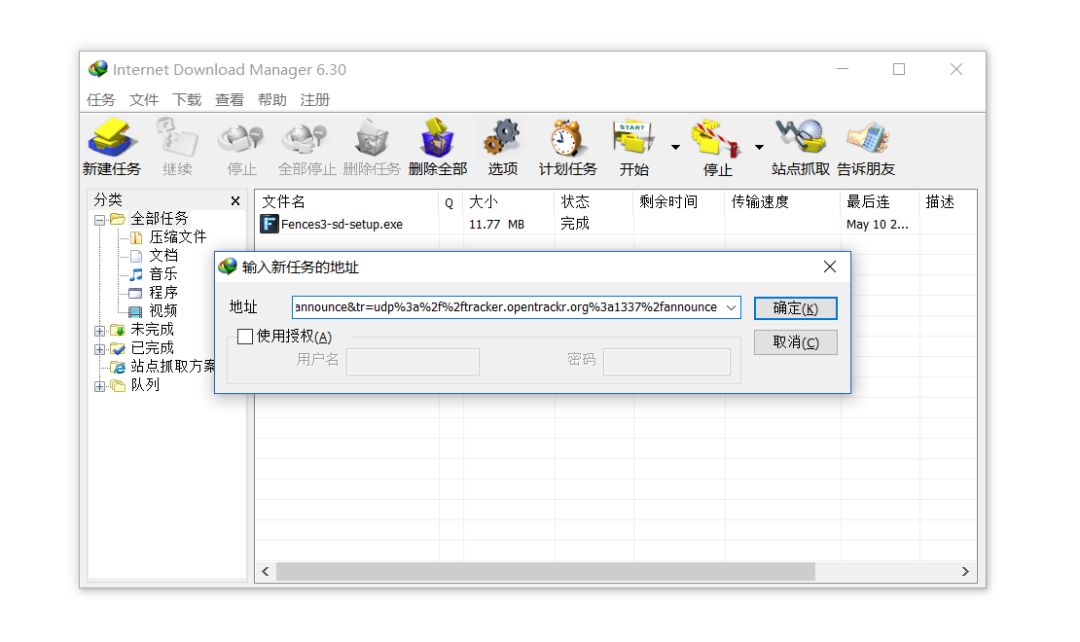Enable the 使用授权 checkbox
1080x642 pixels.
245,336
